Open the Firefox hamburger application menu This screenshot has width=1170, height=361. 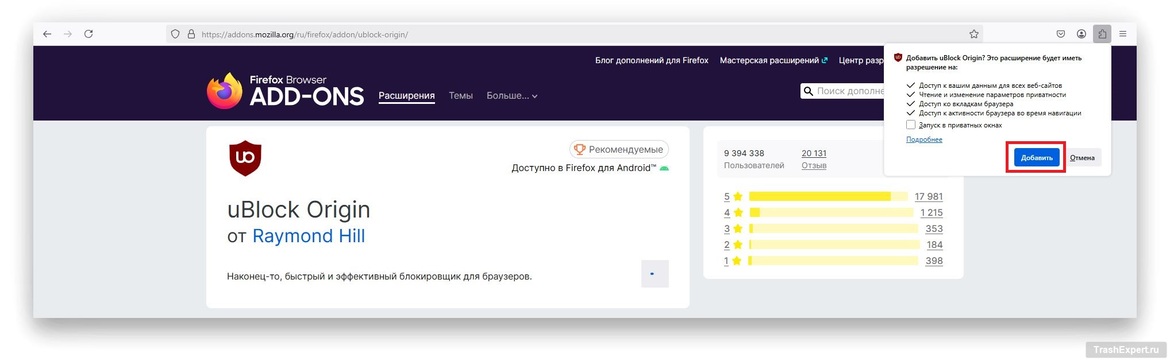click(1123, 34)
